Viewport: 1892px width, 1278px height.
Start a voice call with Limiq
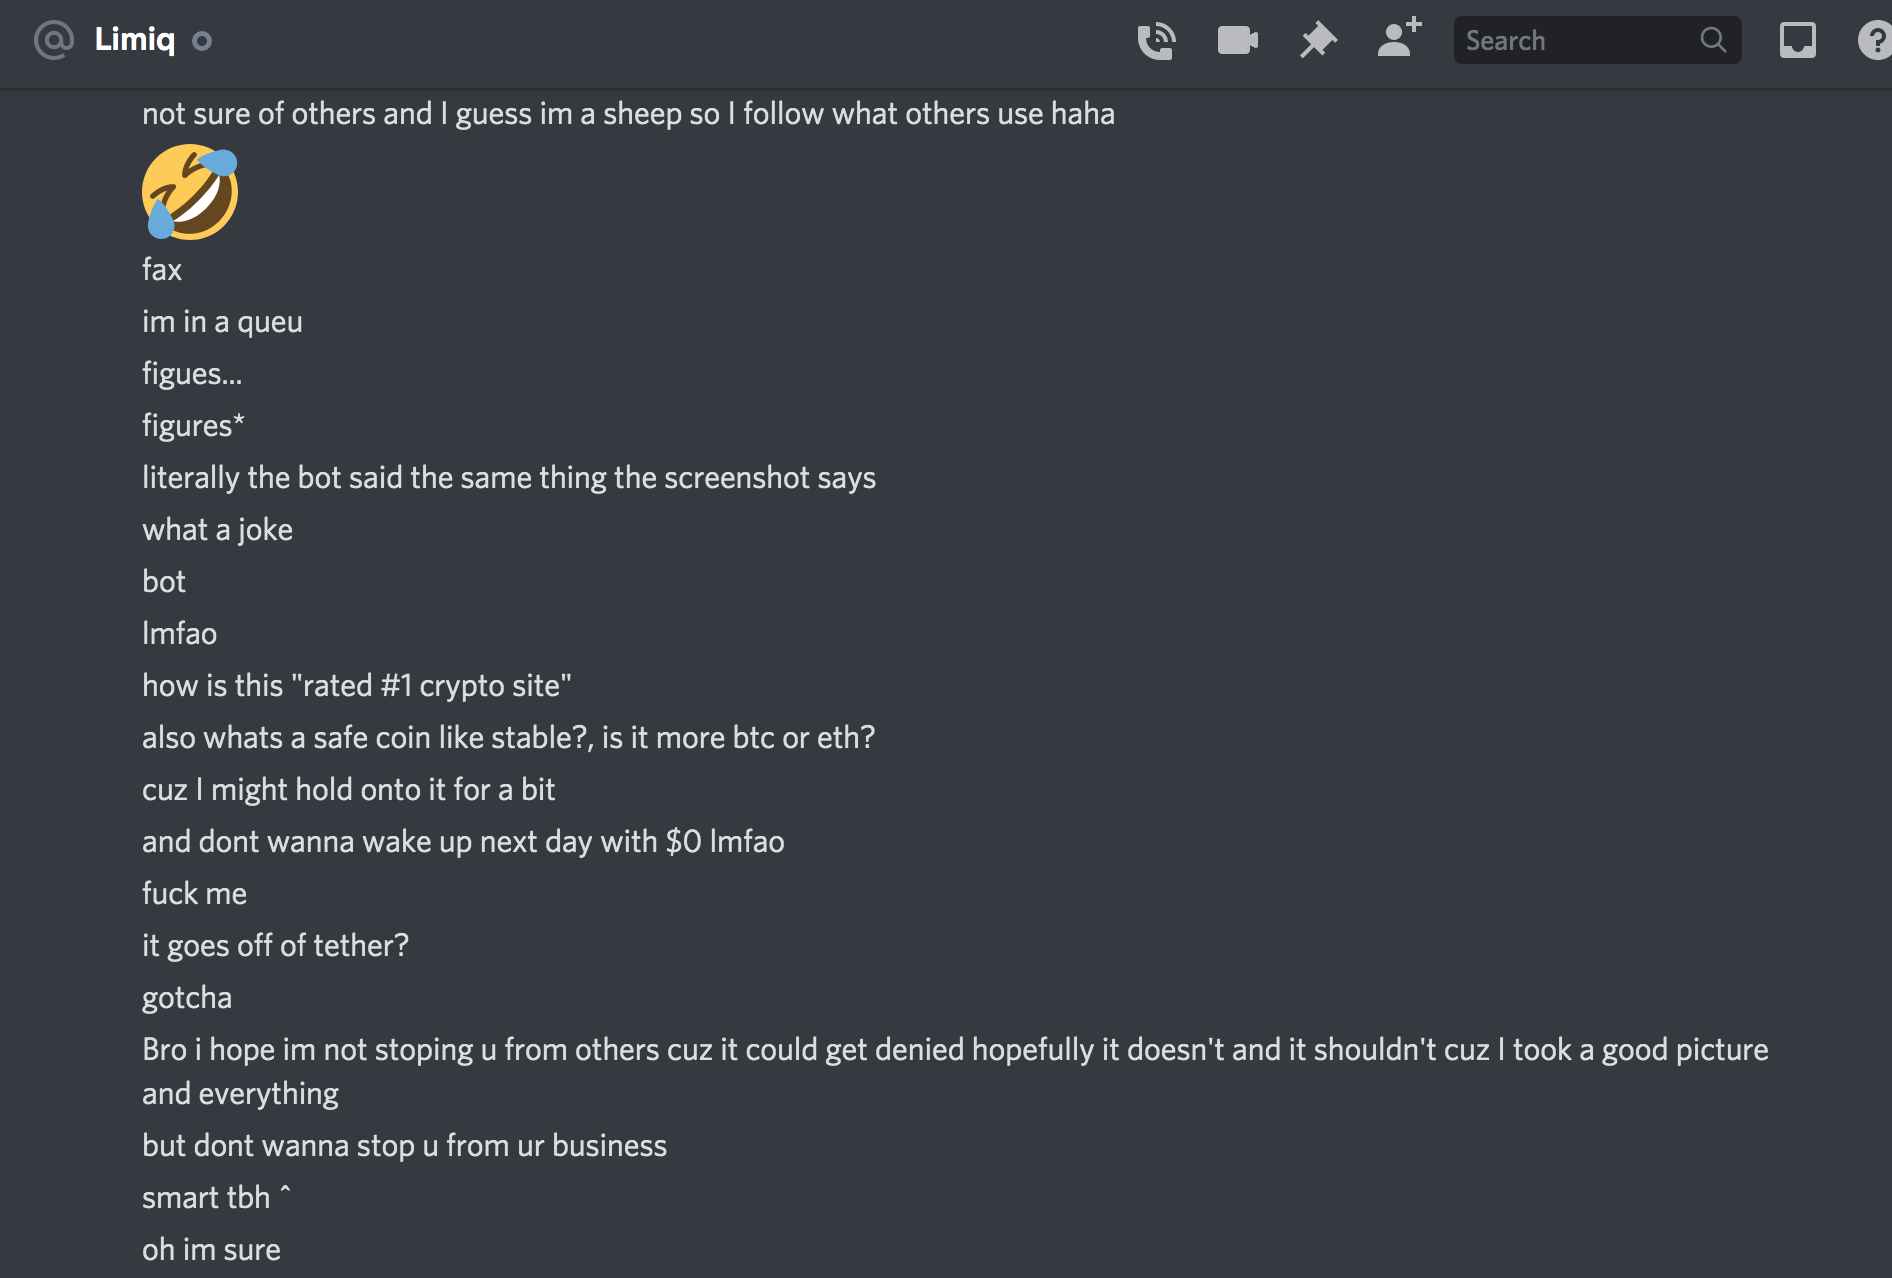1156,41
